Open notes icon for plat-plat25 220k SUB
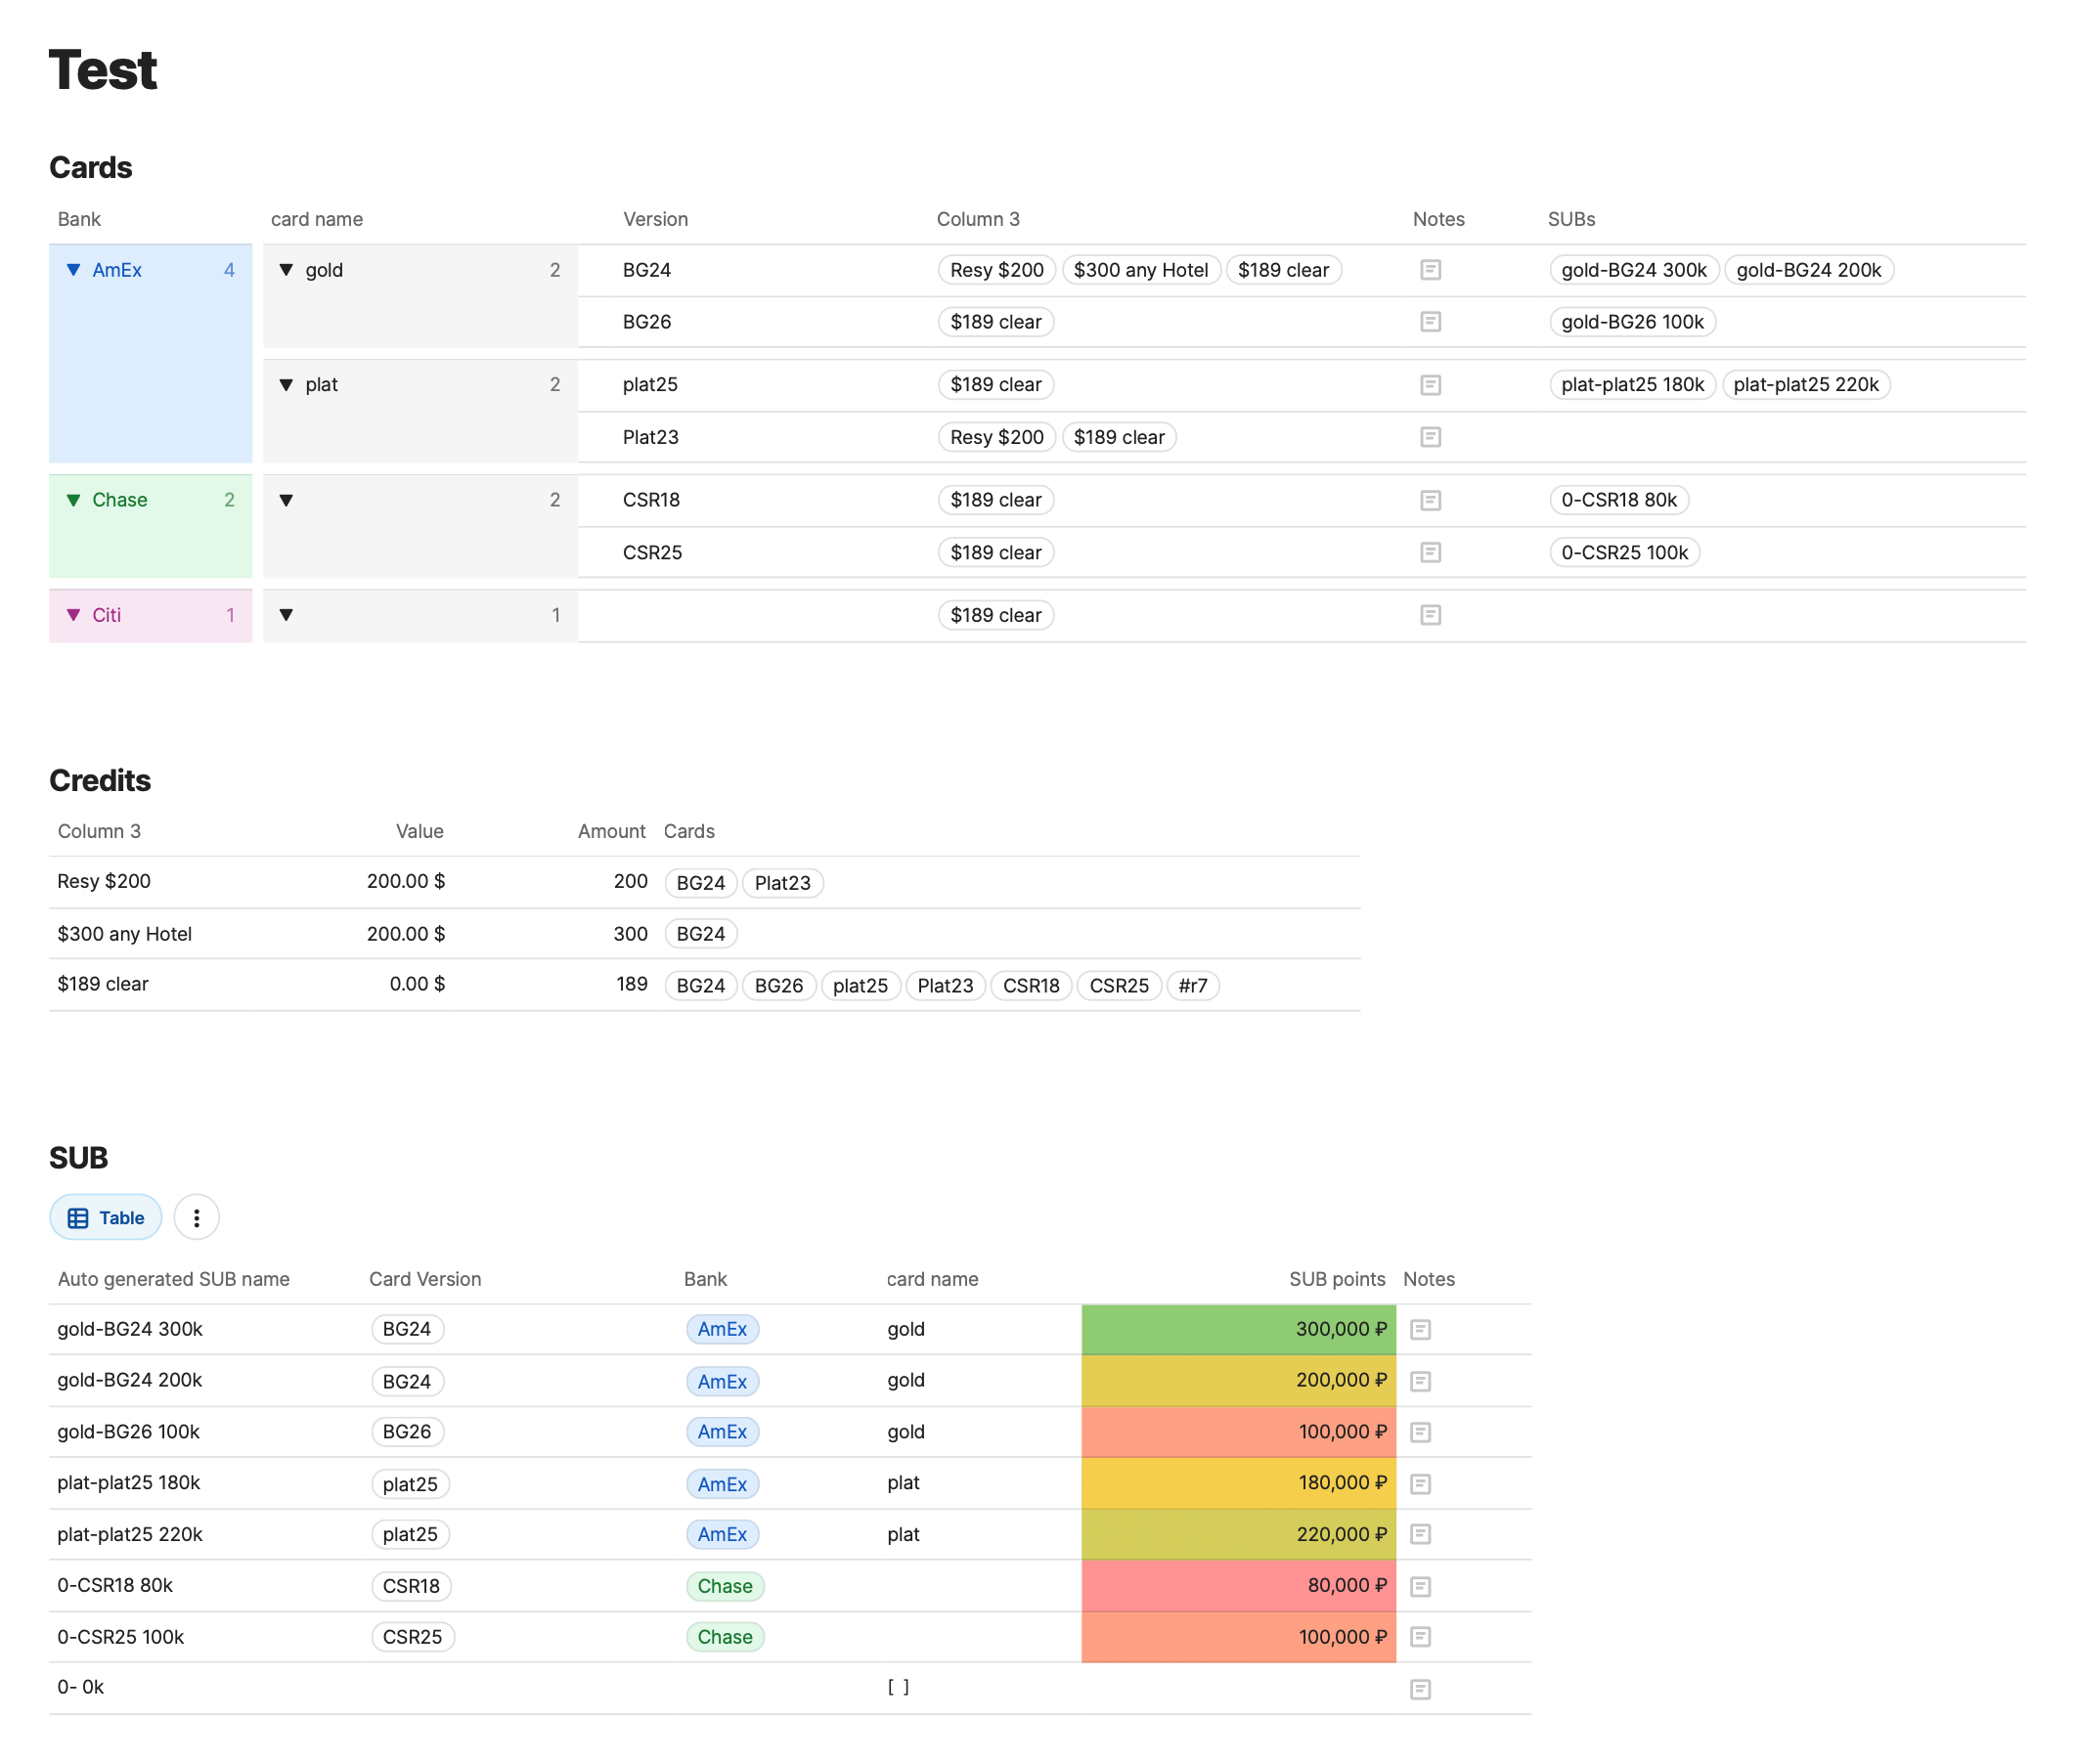Screen dimensions: 2076x1764 click(x=1420, y=1534)
